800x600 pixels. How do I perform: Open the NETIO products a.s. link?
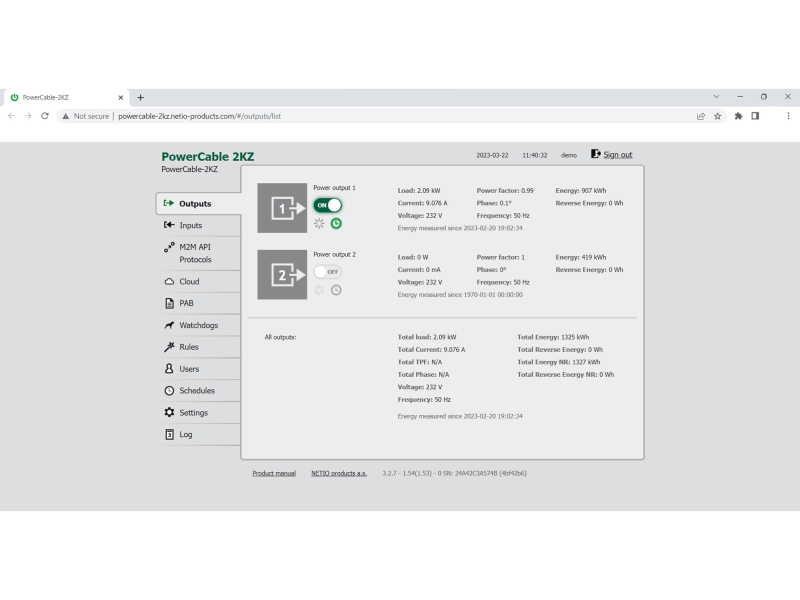pos(339,473)
